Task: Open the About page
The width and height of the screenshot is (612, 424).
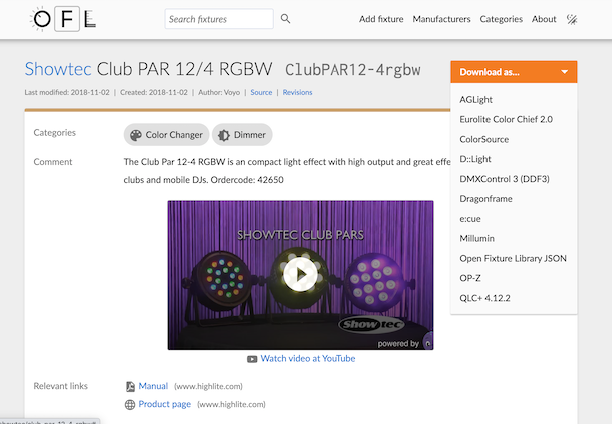Action: pos(544,19)
